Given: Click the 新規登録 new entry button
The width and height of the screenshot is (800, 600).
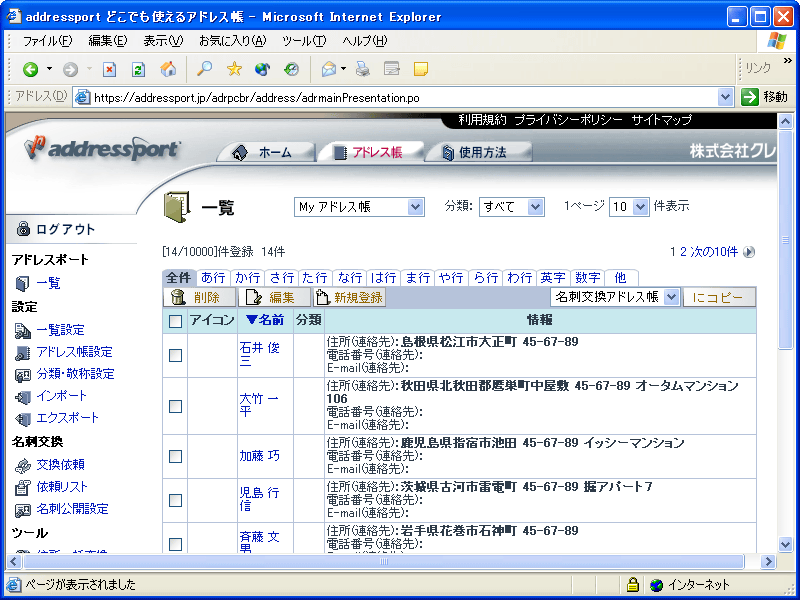Looking at the screenshot, I should click(349, 297).
